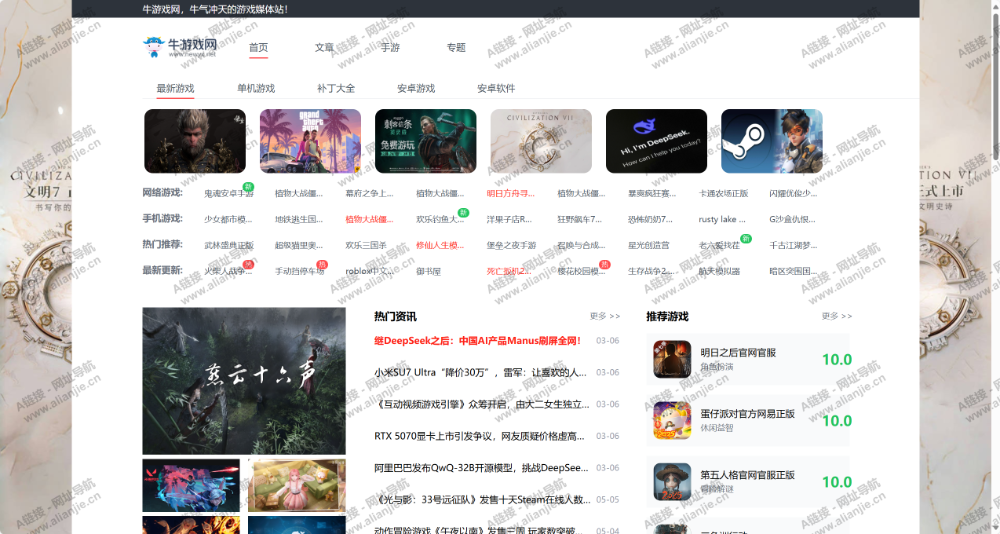Screen dimensions: 1000x534
Task: Open the 明日之后官网官服 title link
Action: pyautogui.click(x=738, y=353)
